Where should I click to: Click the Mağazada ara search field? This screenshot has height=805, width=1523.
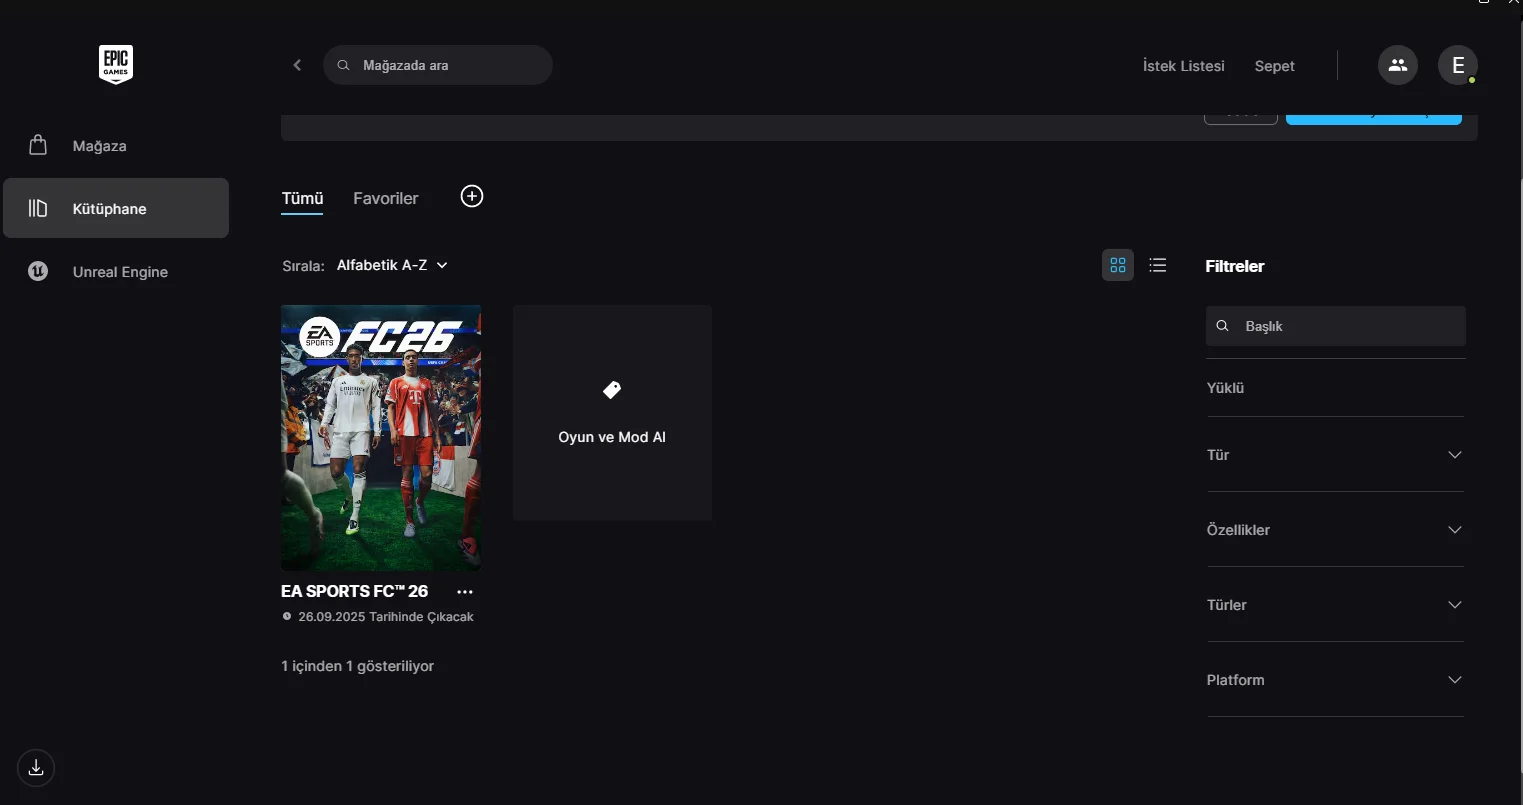point(438,65)
